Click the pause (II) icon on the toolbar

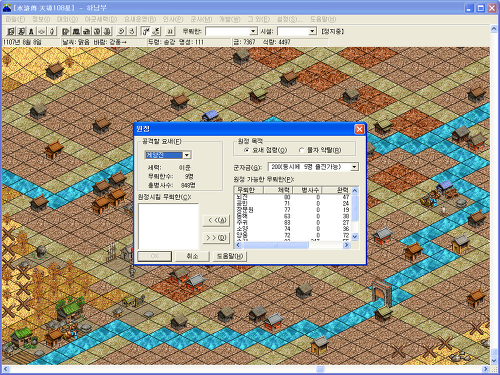pos(170,31)
